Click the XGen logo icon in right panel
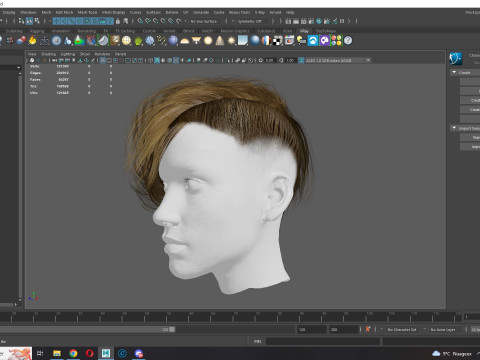This screenshot has height=360, width=480. (x=455, y=59)
